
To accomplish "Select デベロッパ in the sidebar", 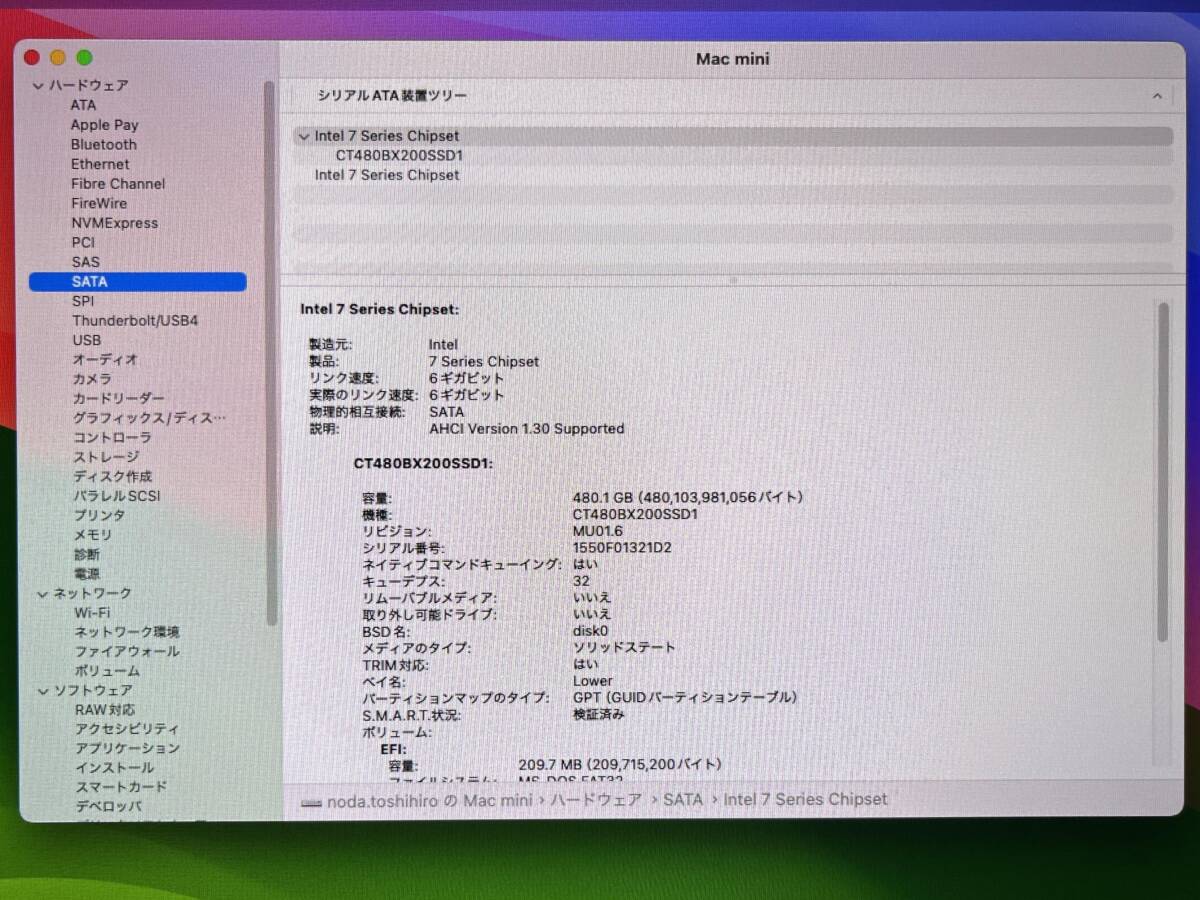I will (108, 807).
